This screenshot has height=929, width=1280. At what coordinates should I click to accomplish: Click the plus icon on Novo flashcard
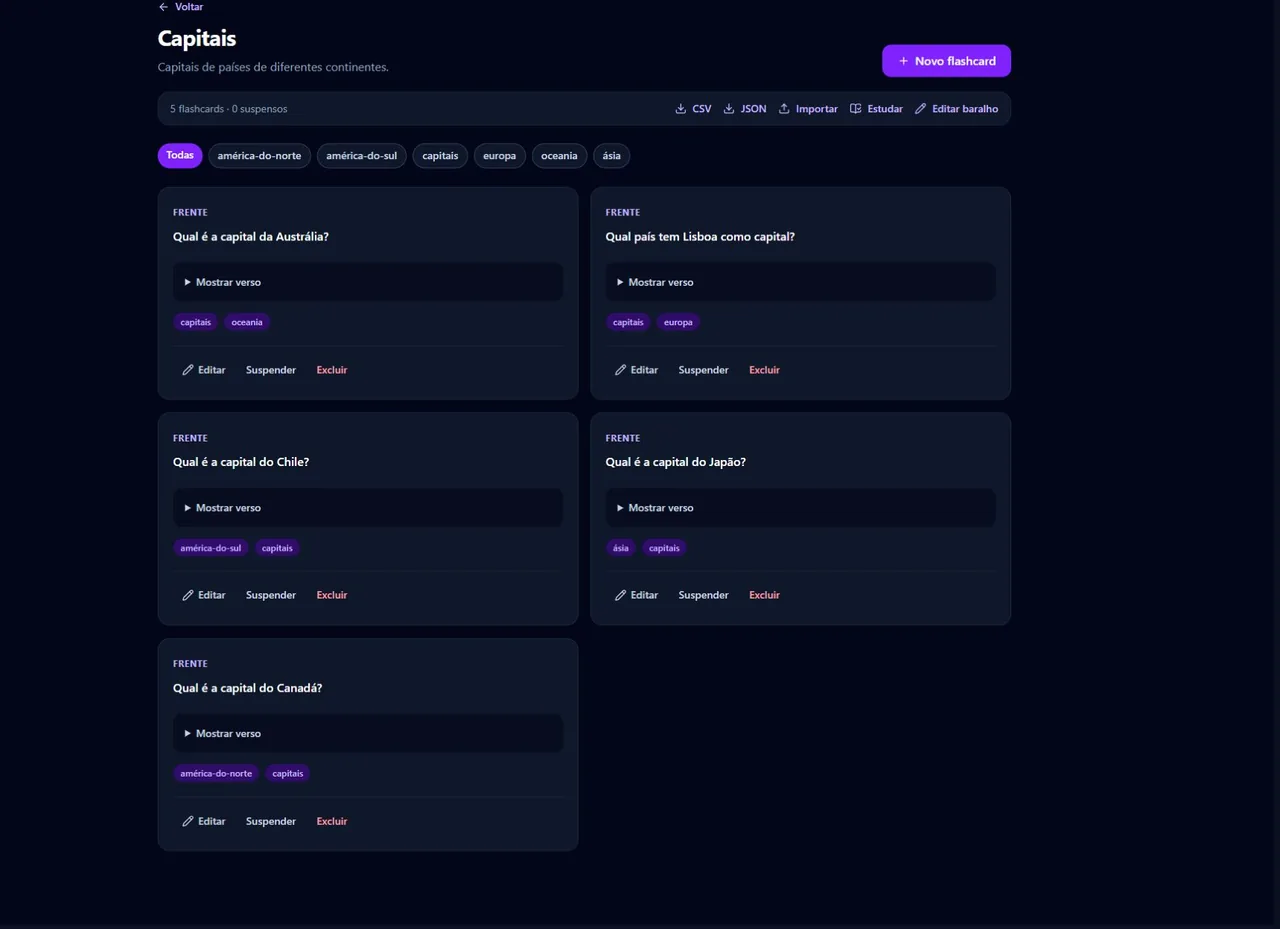(x=904, y=61)
